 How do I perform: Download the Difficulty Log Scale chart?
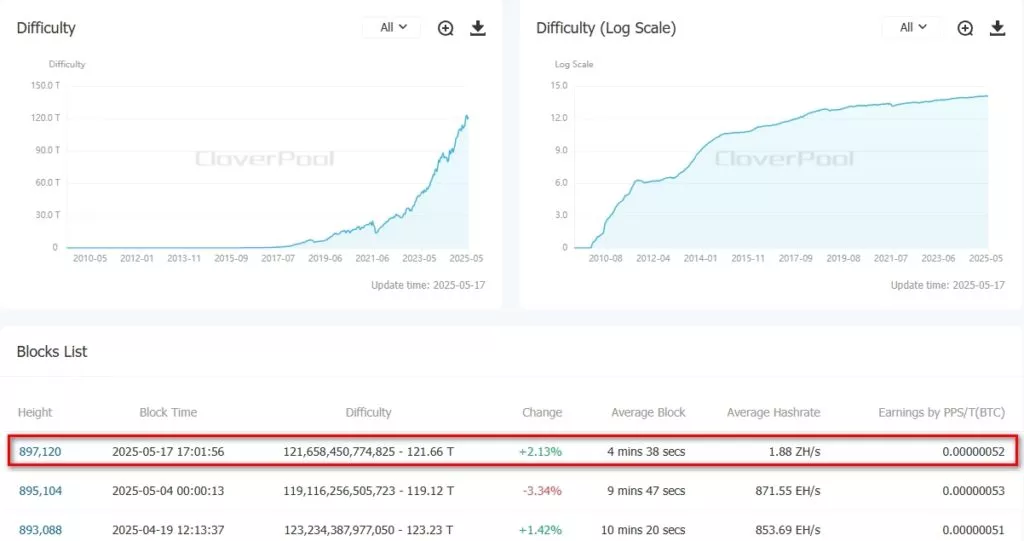click(997, 28)
